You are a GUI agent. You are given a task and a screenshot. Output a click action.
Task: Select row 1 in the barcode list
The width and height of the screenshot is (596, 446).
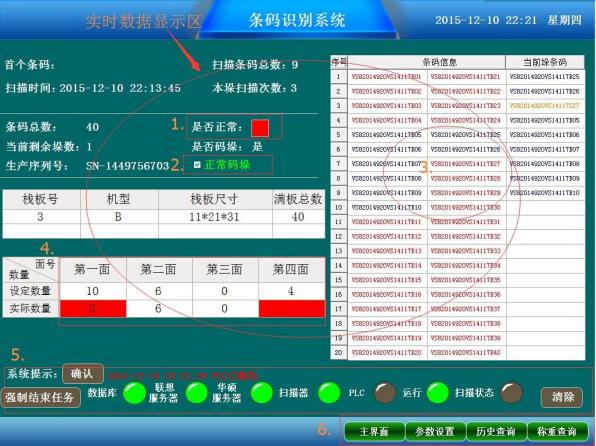(x=458, y=77)
